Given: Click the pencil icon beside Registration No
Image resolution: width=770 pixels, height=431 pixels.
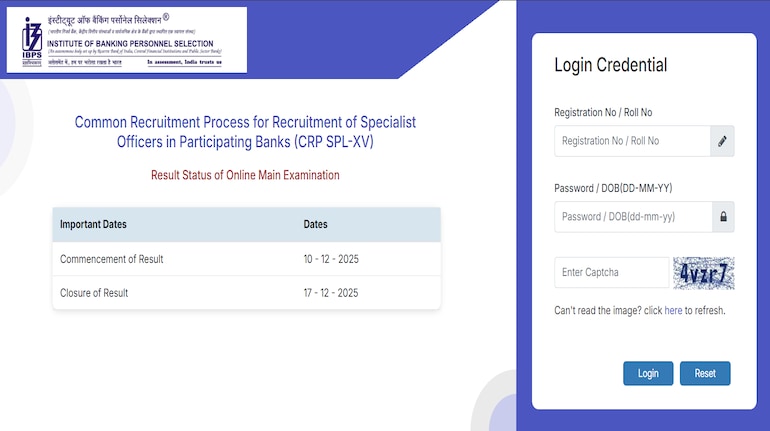Looking at the screenshot, I should click(x=722, y=141).
